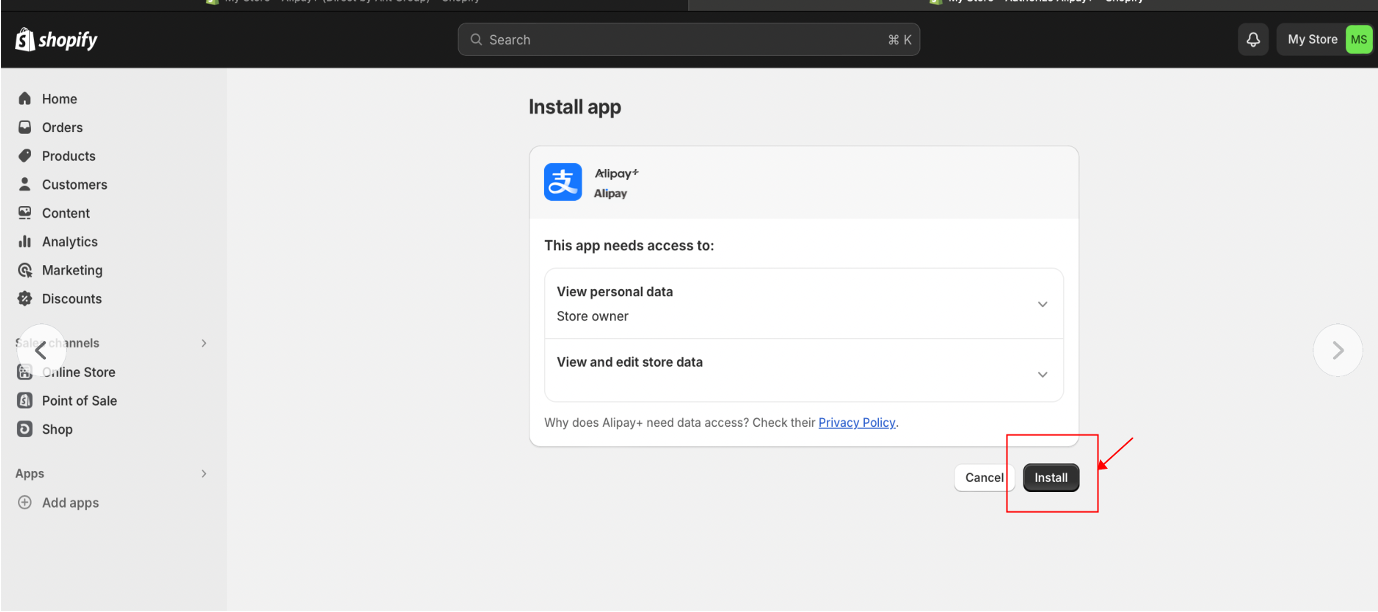Open the notifications bell
Screen dimensions: 1378x612
1253,40
